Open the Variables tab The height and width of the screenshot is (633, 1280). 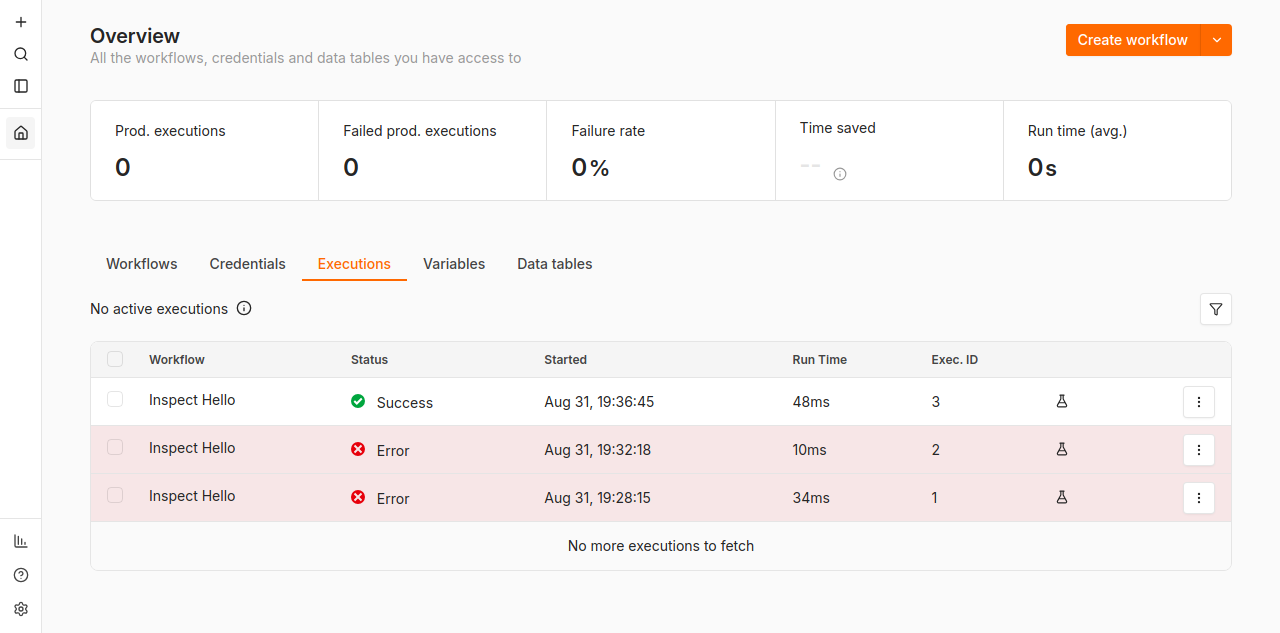[x=454, y=264]
